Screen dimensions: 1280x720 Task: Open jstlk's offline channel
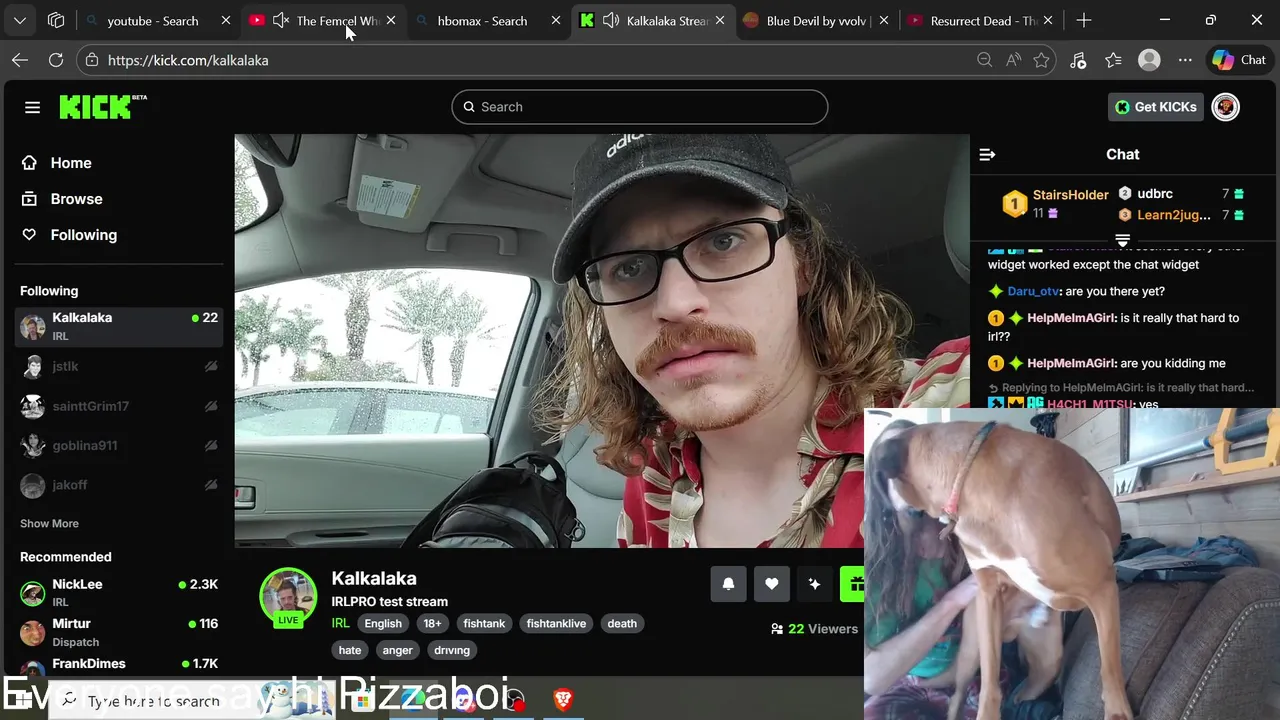pyautogui.click(x=119, y=366)
